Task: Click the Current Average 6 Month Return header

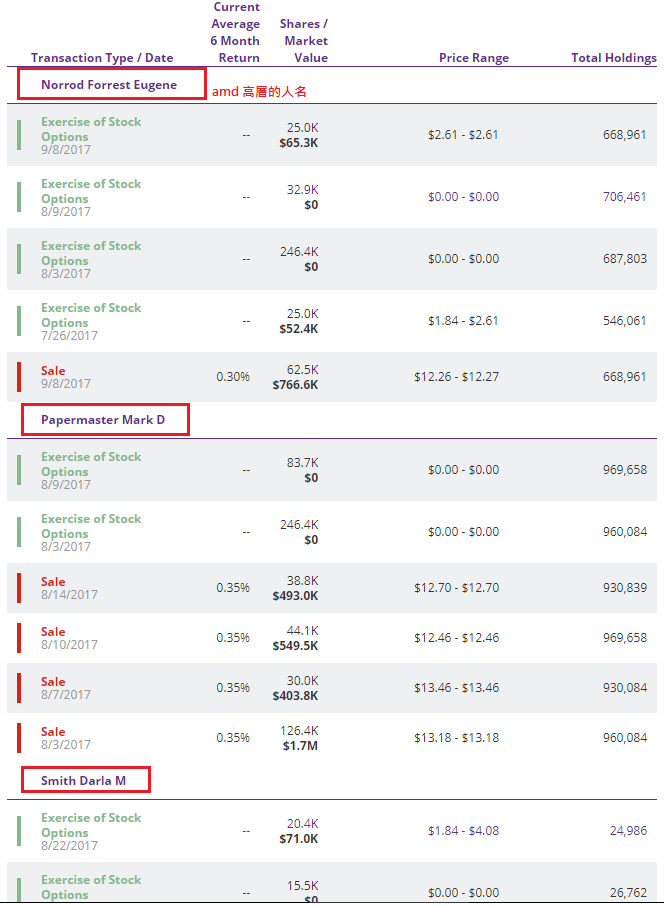Action: 236,32
